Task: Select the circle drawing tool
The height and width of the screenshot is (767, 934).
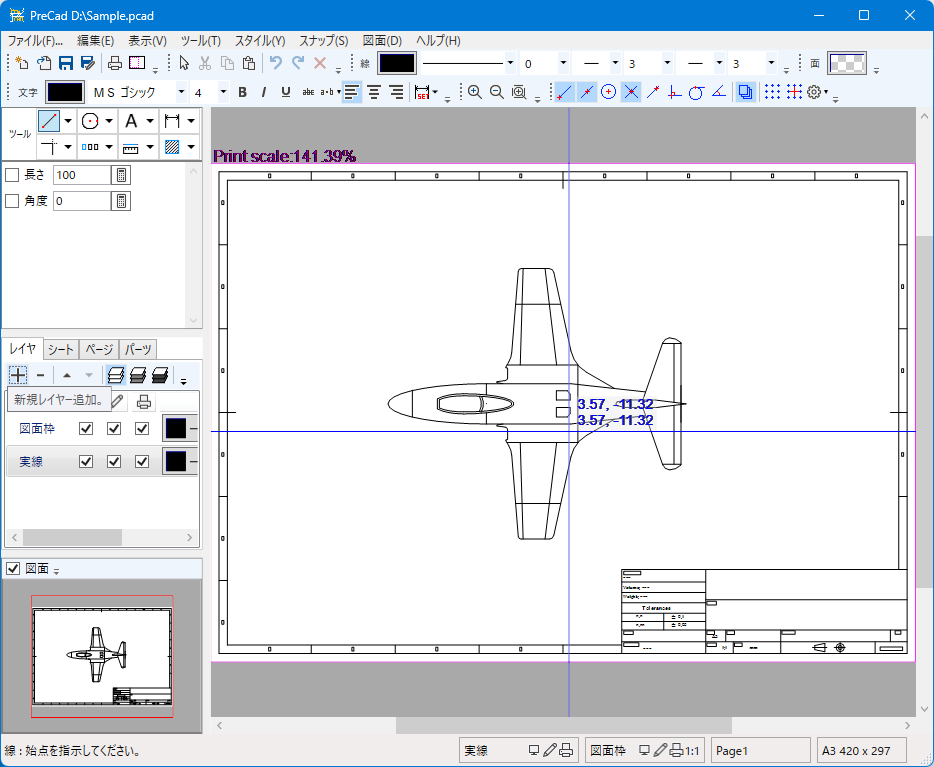Action: point(90,121)
